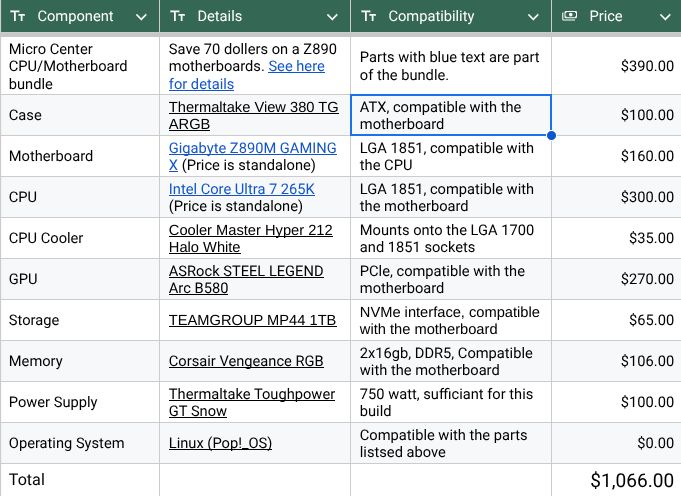Select the 'Operating System' component cell
Screen dimensions: 681x496
80,443
